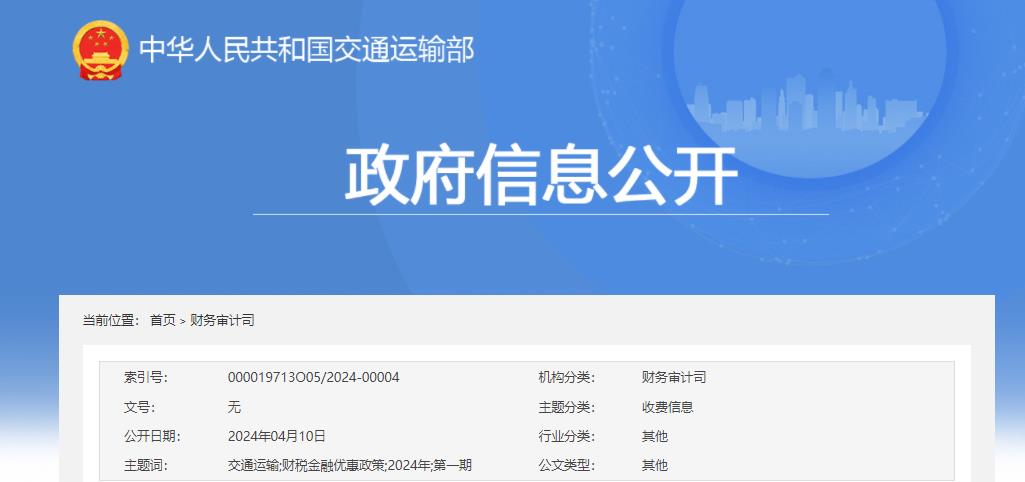Click the 索引号 field label
1025x482 pixels.
click(145, 377)
